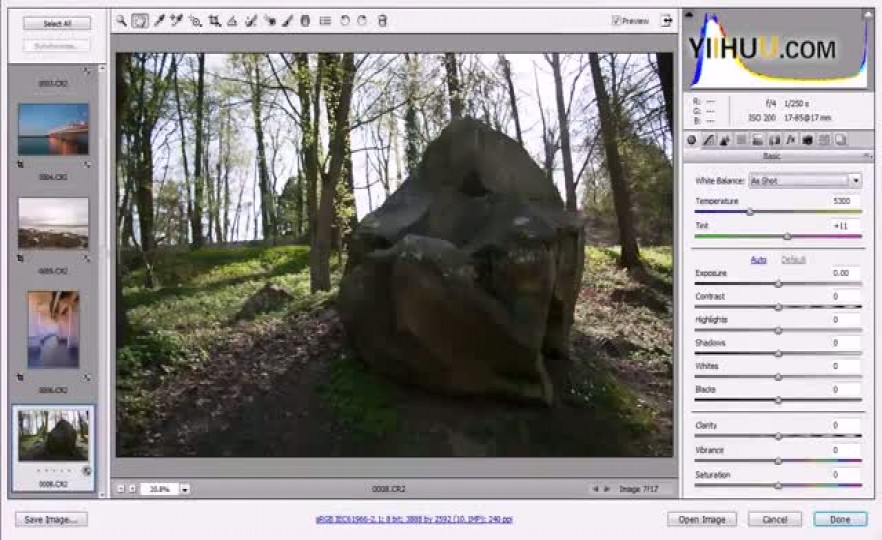Click the Default tone link

(793, 259)
